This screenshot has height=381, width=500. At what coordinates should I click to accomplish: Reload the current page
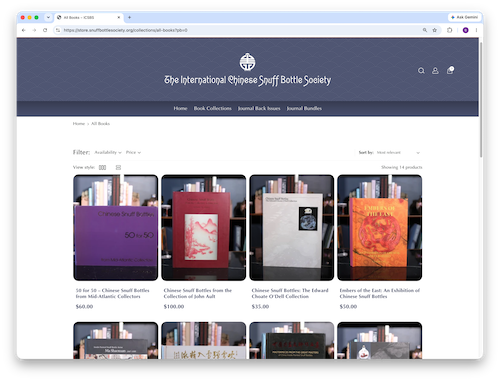click(x=45, y=30)
